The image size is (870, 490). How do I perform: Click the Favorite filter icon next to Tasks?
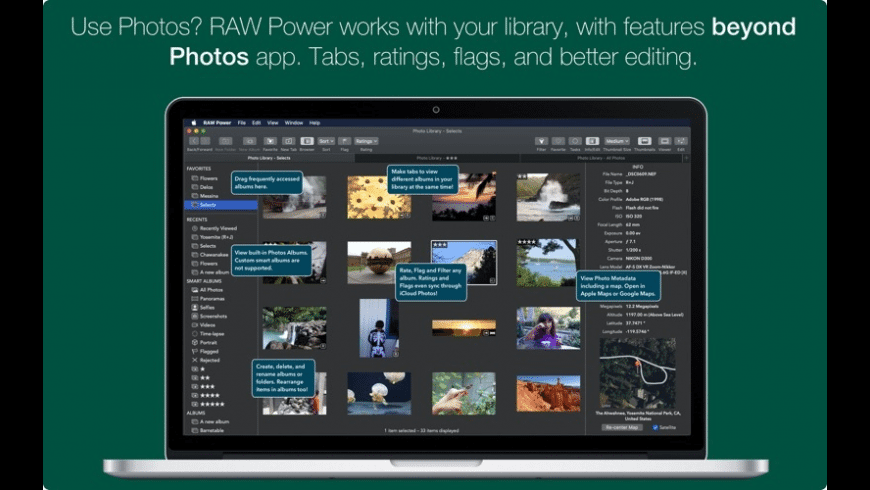tap(558, 142)
